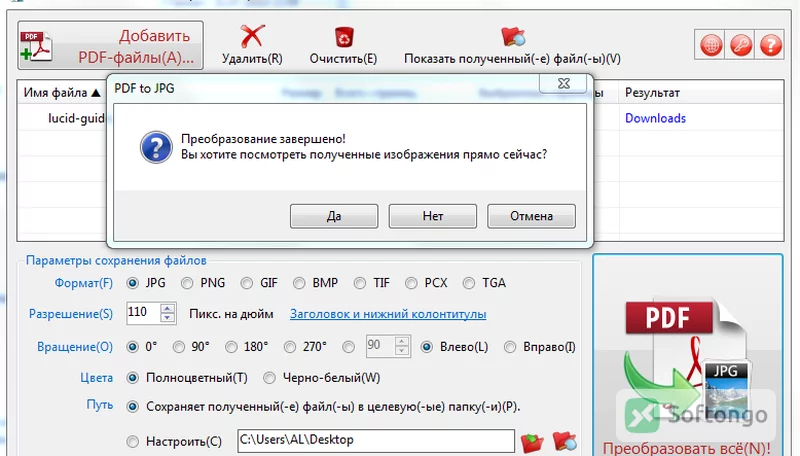
Task: Close the PDF to JPG dialog
Action: tap(563, 84)
